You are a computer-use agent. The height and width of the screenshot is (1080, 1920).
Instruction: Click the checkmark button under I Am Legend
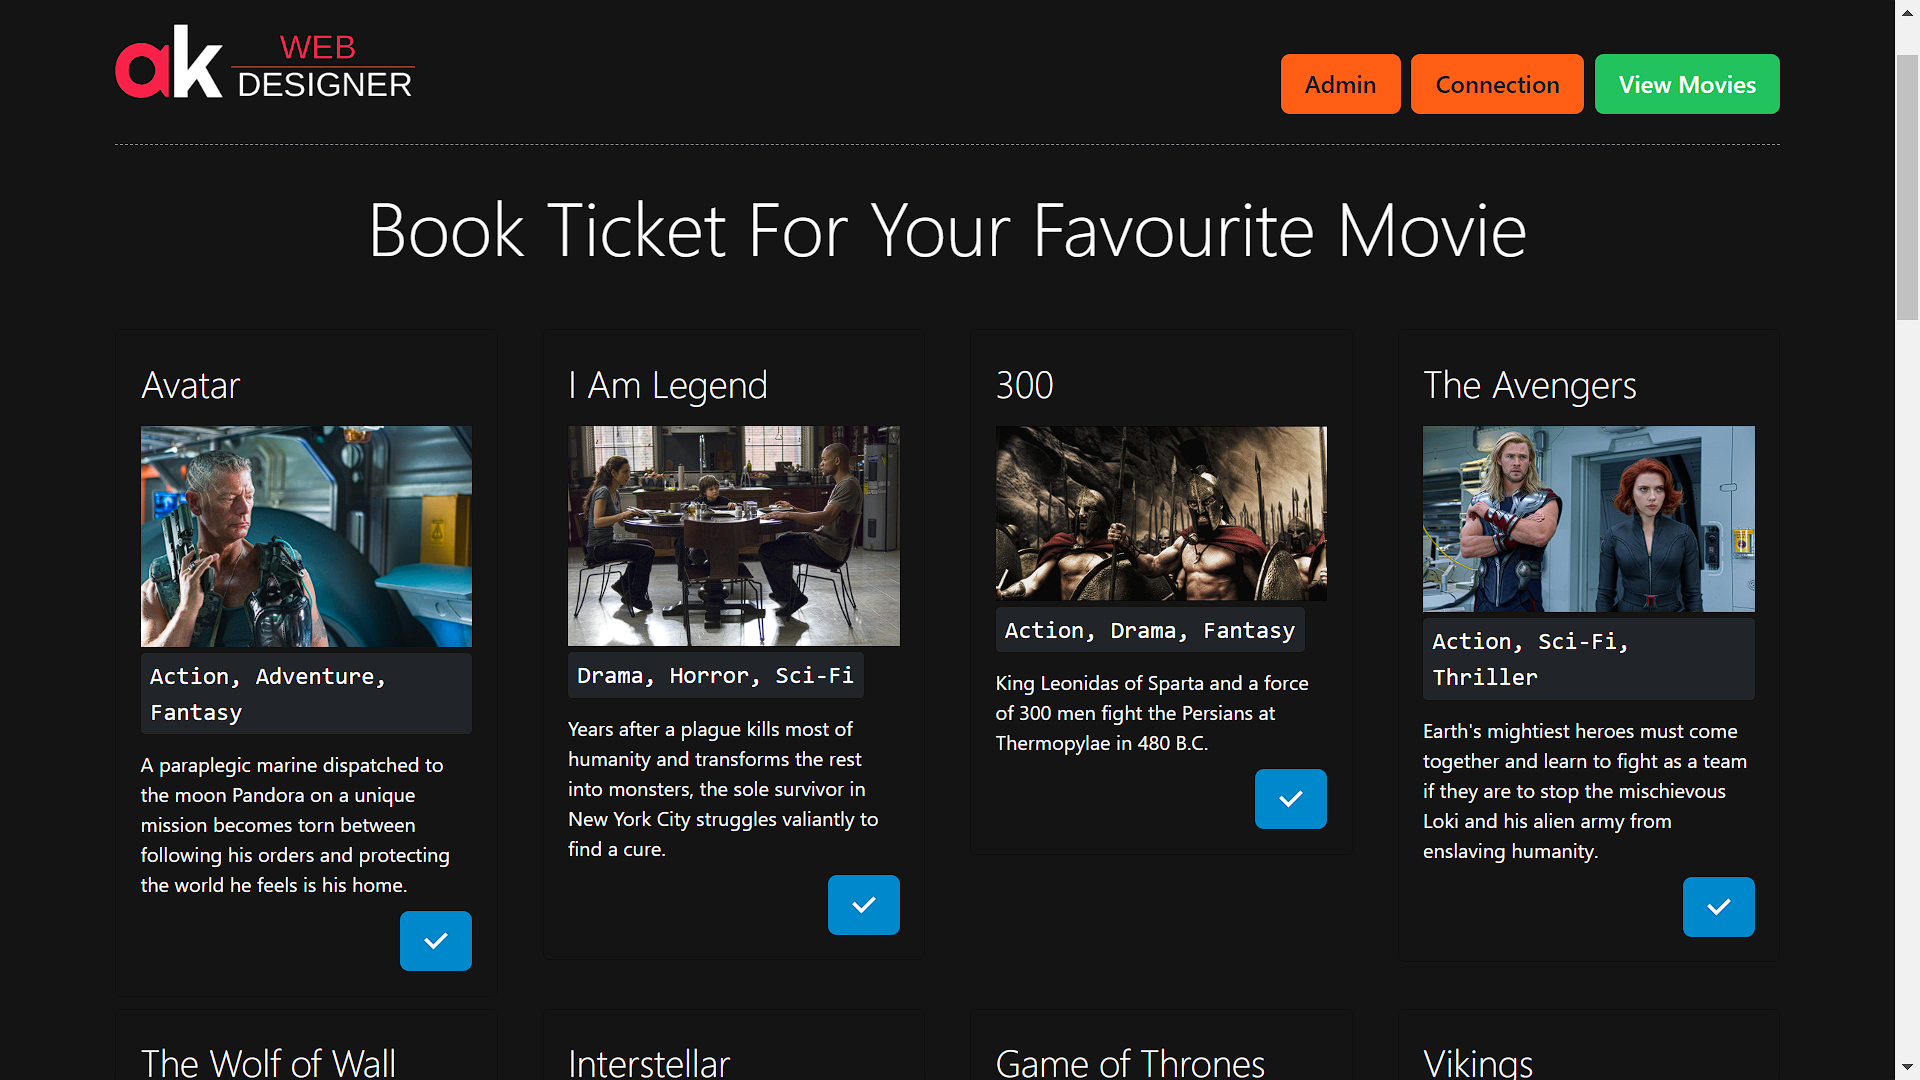(863, 905)
